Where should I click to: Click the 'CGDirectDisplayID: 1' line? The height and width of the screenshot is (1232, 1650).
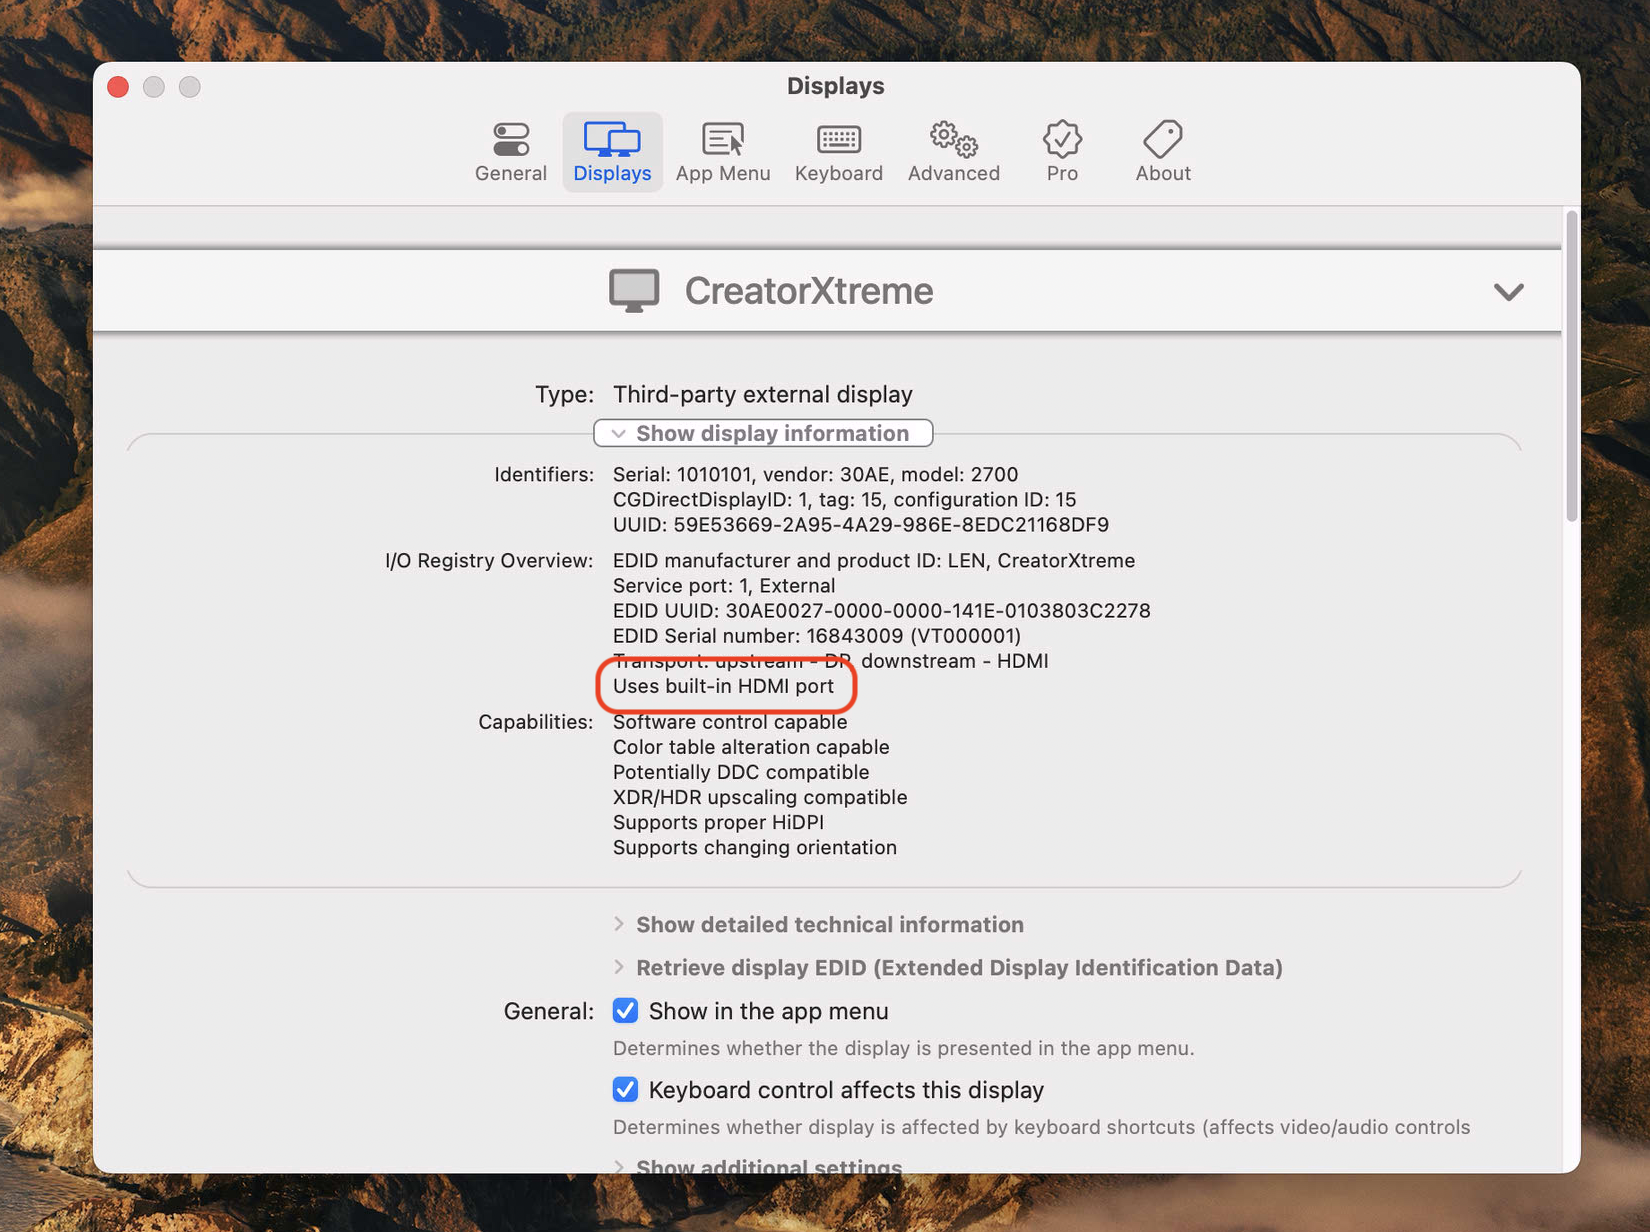844,499
